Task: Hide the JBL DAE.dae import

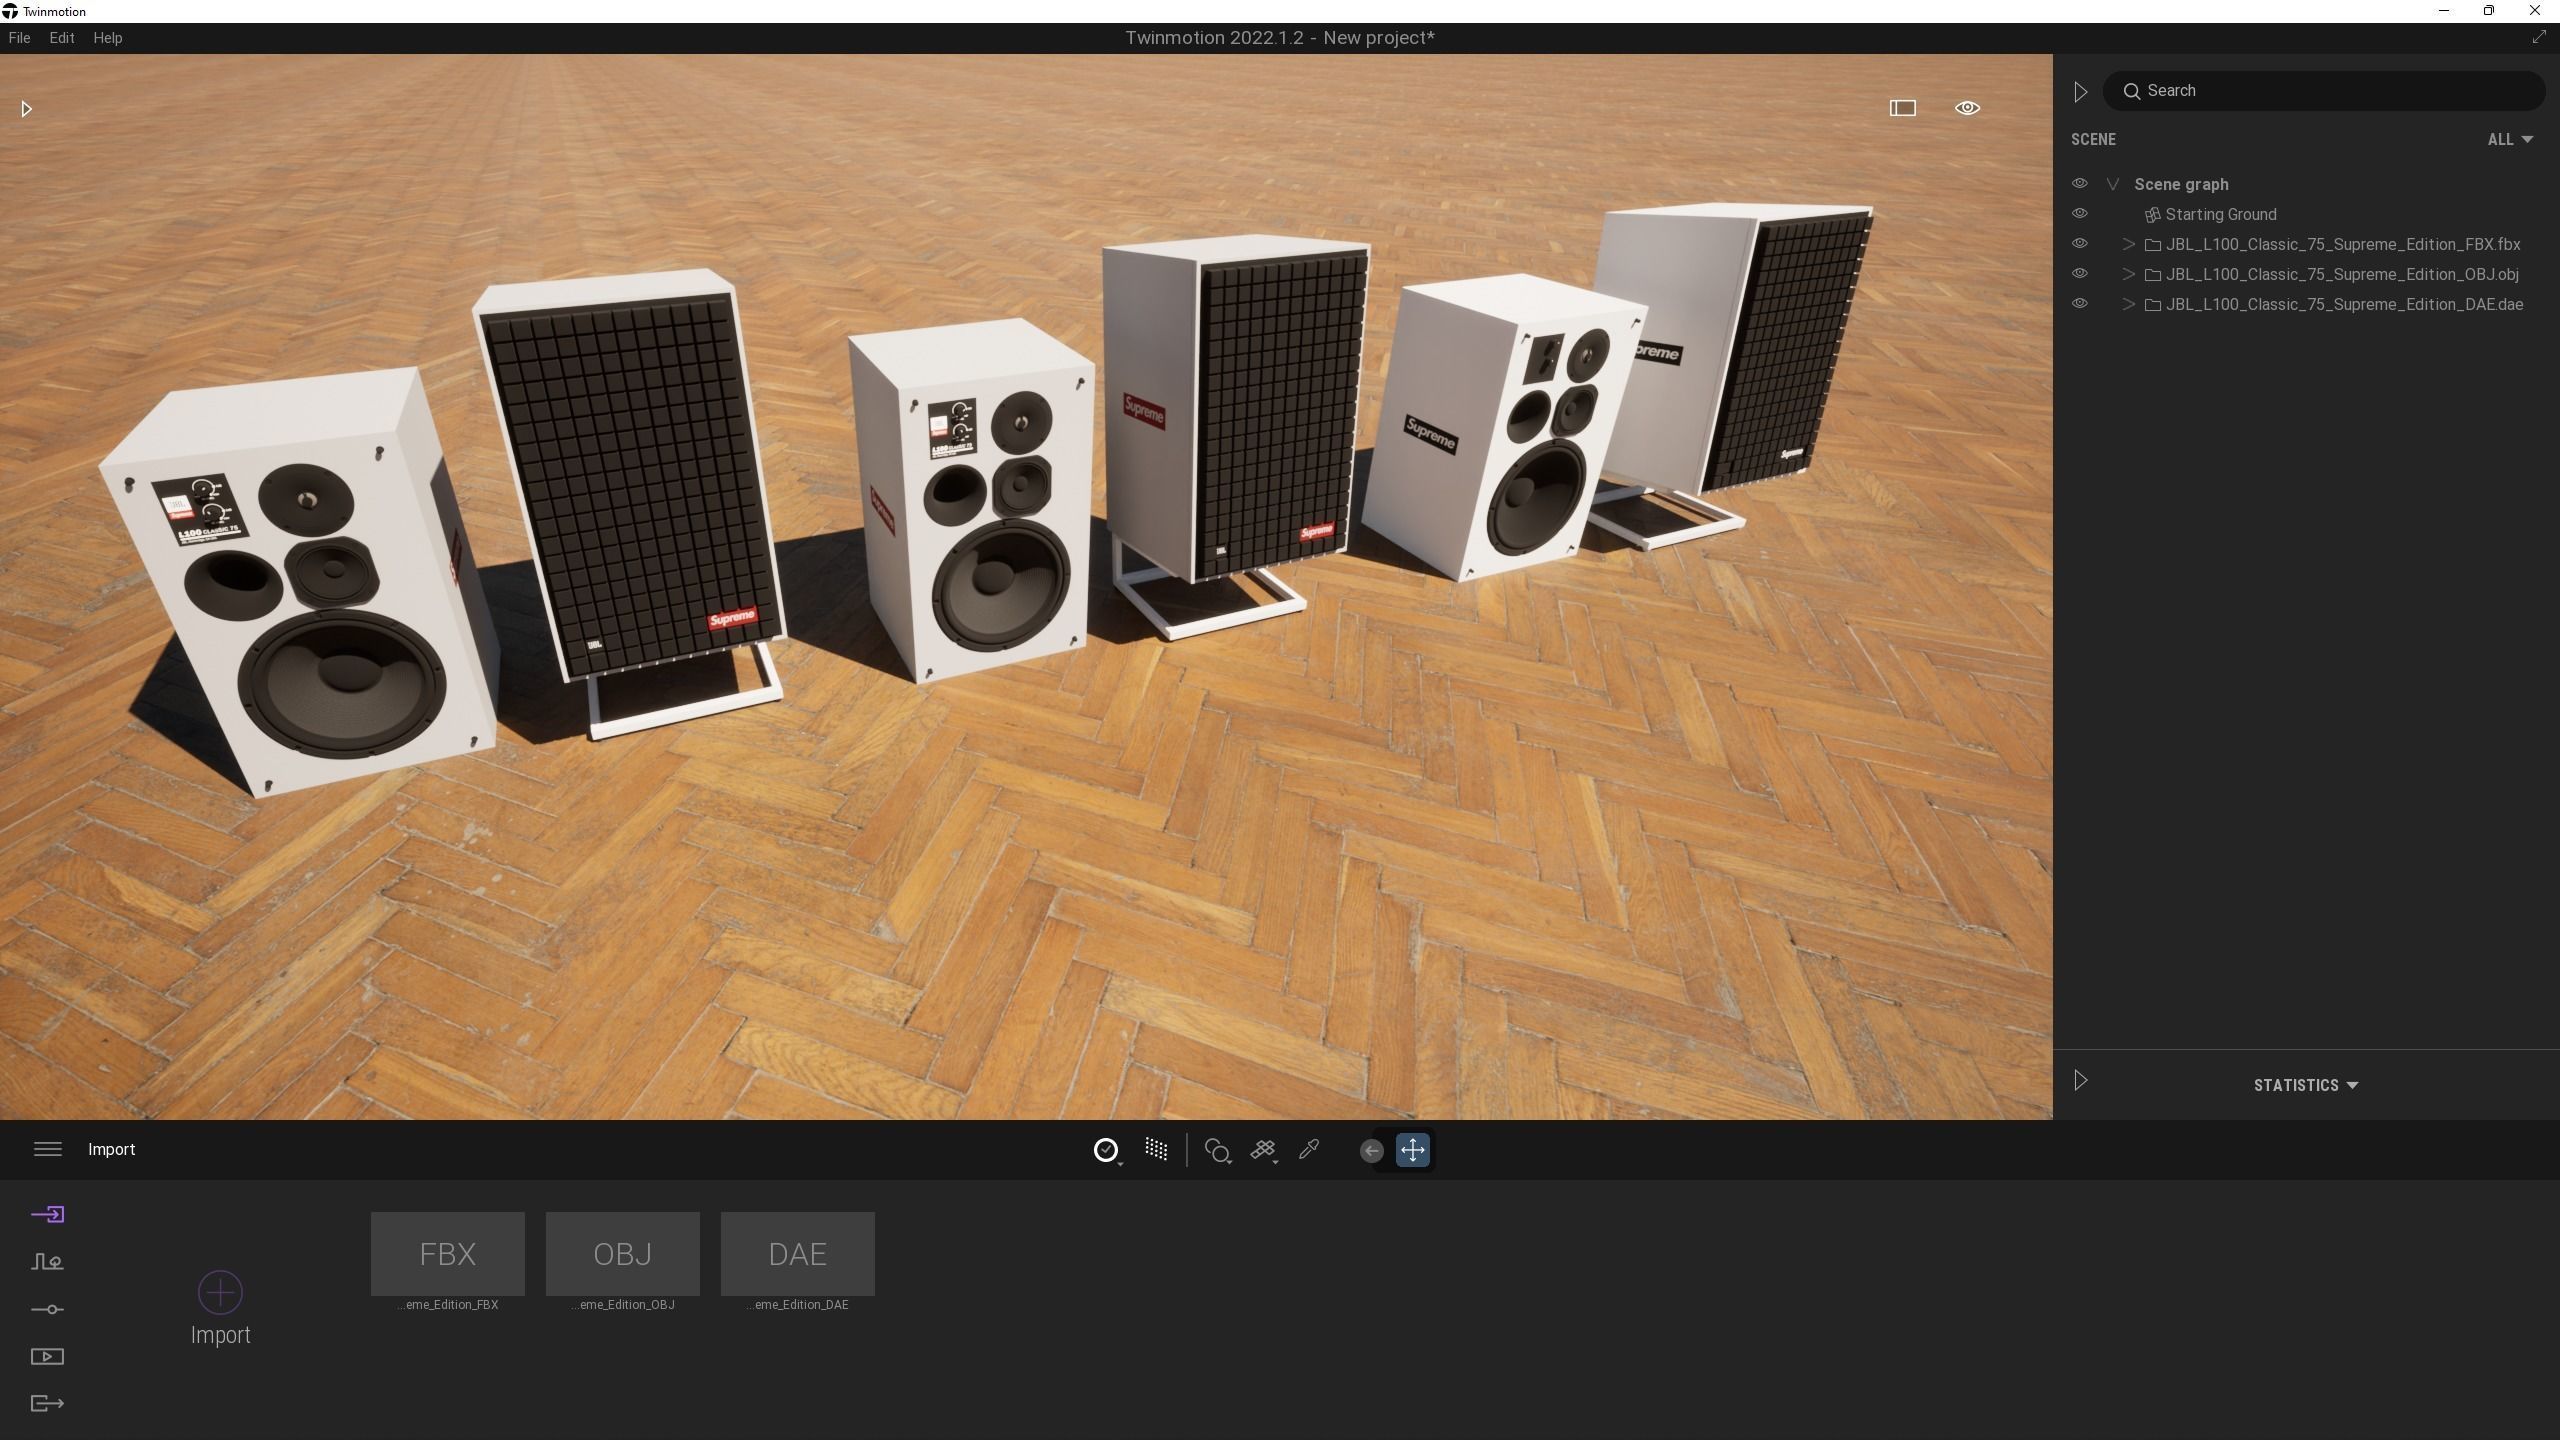Action: (2079, 304)
